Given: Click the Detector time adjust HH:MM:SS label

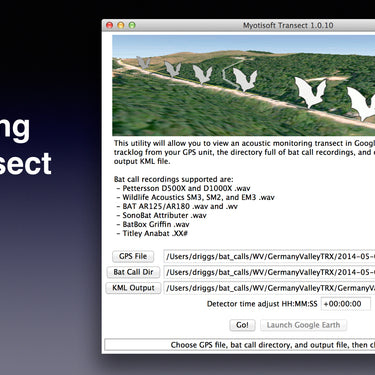Looking at the screenshot, I should 262,304.
